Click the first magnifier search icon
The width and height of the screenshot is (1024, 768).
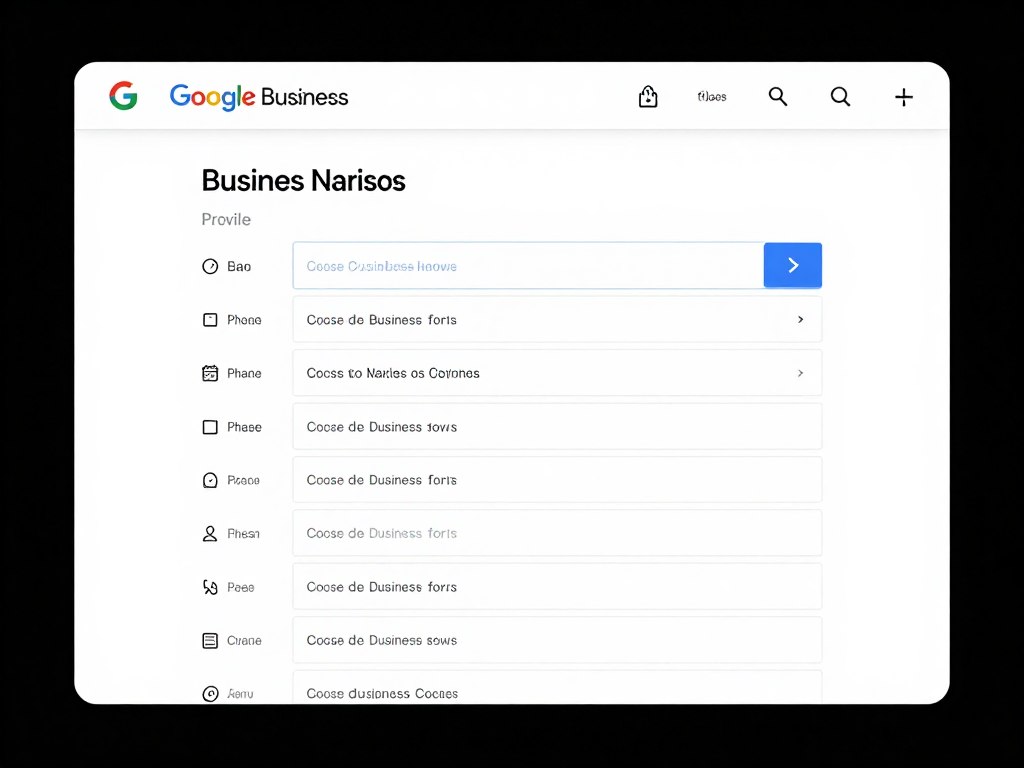[x=778, y=97]
